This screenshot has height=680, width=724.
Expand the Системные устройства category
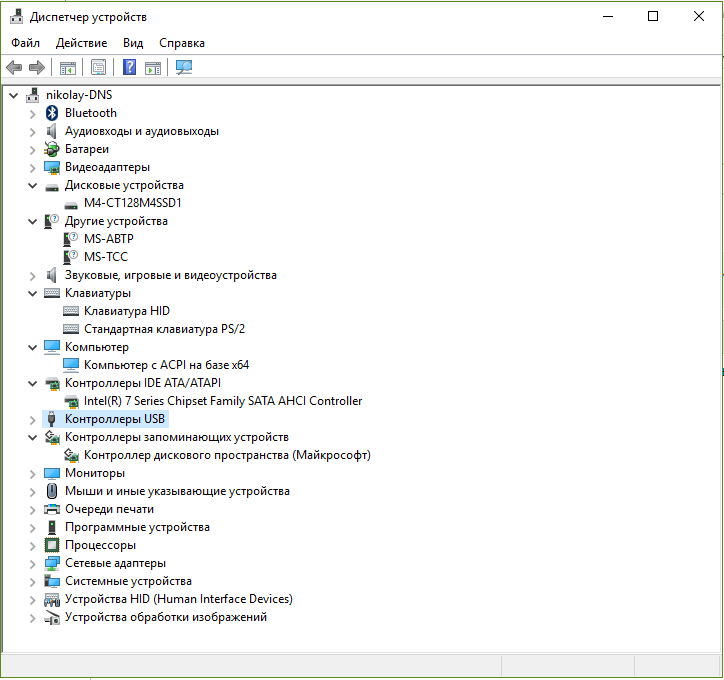(32, 582)
